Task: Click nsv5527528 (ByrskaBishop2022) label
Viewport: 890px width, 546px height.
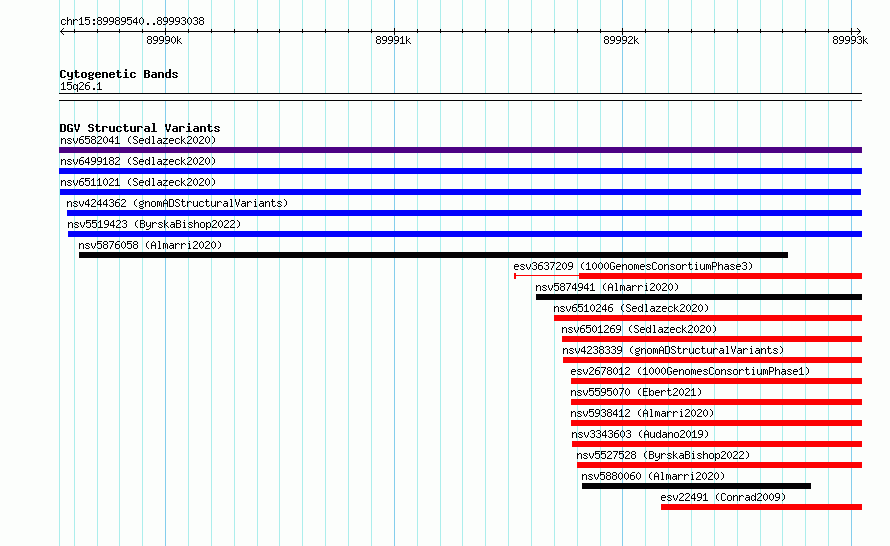Action: pyautogui.click(x=663, y=455)
